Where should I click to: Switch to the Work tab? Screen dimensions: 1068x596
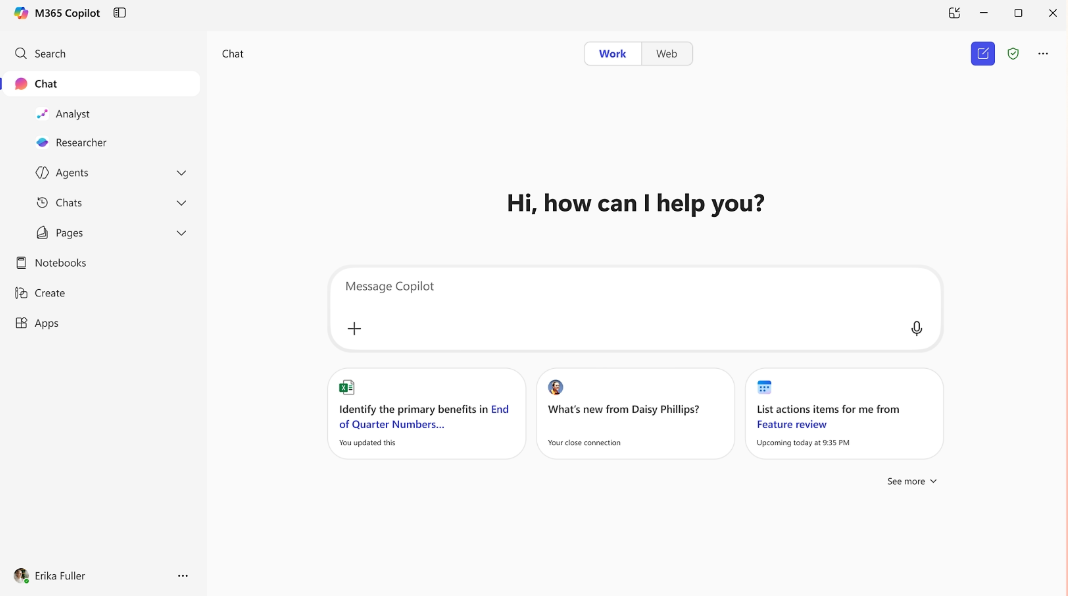612,54
